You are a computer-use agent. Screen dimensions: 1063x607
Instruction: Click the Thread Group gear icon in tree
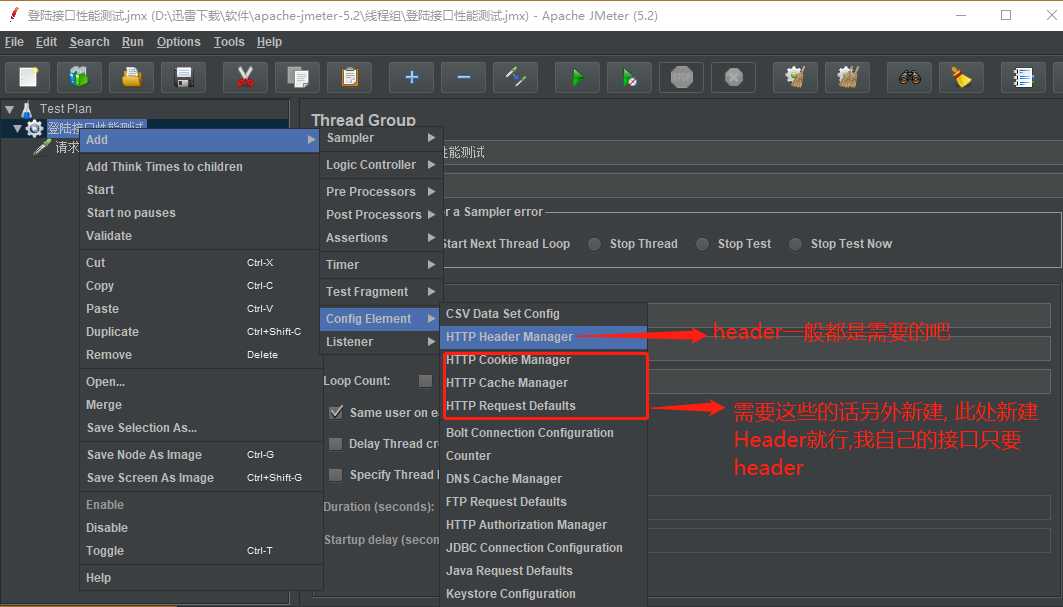pyautogui.click(x=34, y=128)
